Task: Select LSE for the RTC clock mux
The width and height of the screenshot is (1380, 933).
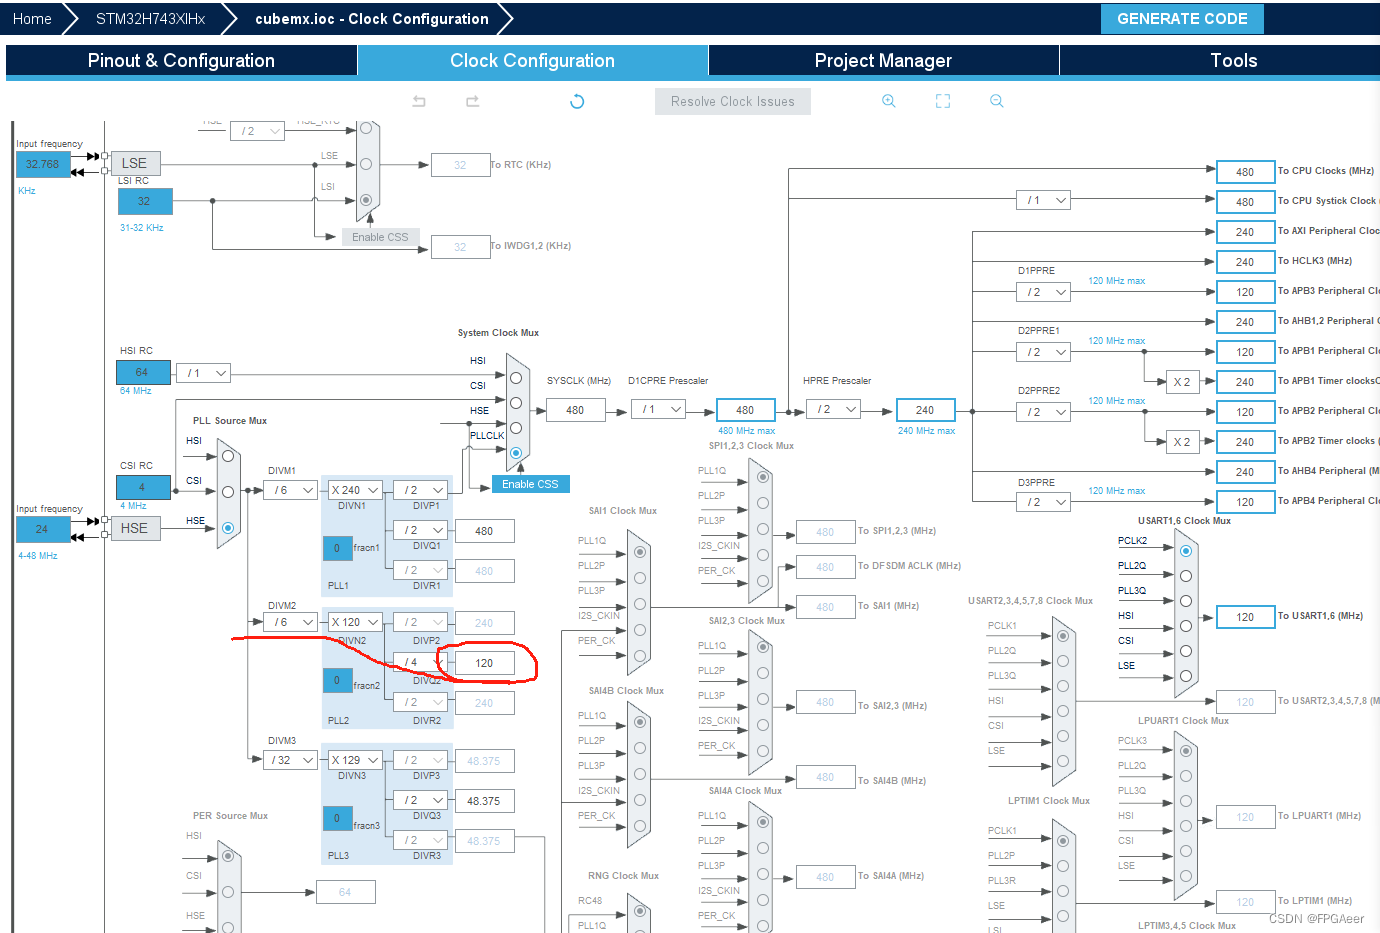Action: click(x=366, y=164)
